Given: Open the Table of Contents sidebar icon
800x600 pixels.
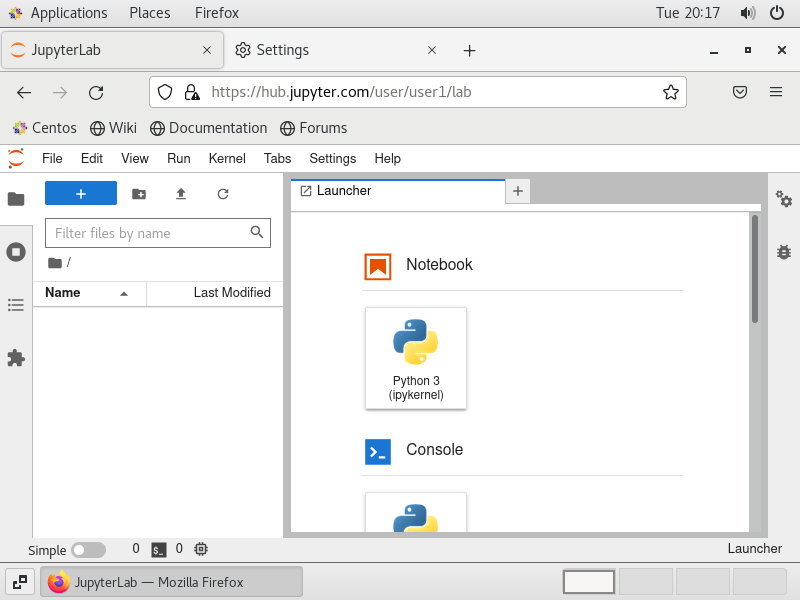Looking at the screenshot, I should [x=16, y=305].
